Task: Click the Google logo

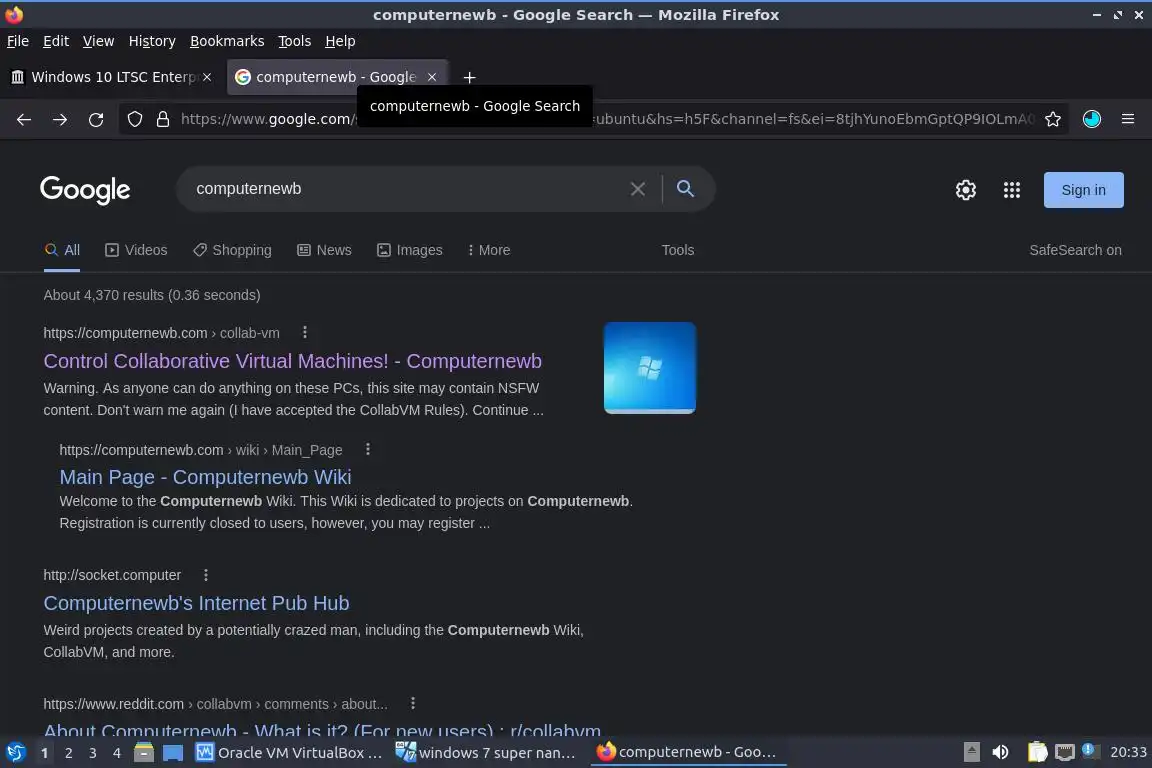Action: [85, 190]
